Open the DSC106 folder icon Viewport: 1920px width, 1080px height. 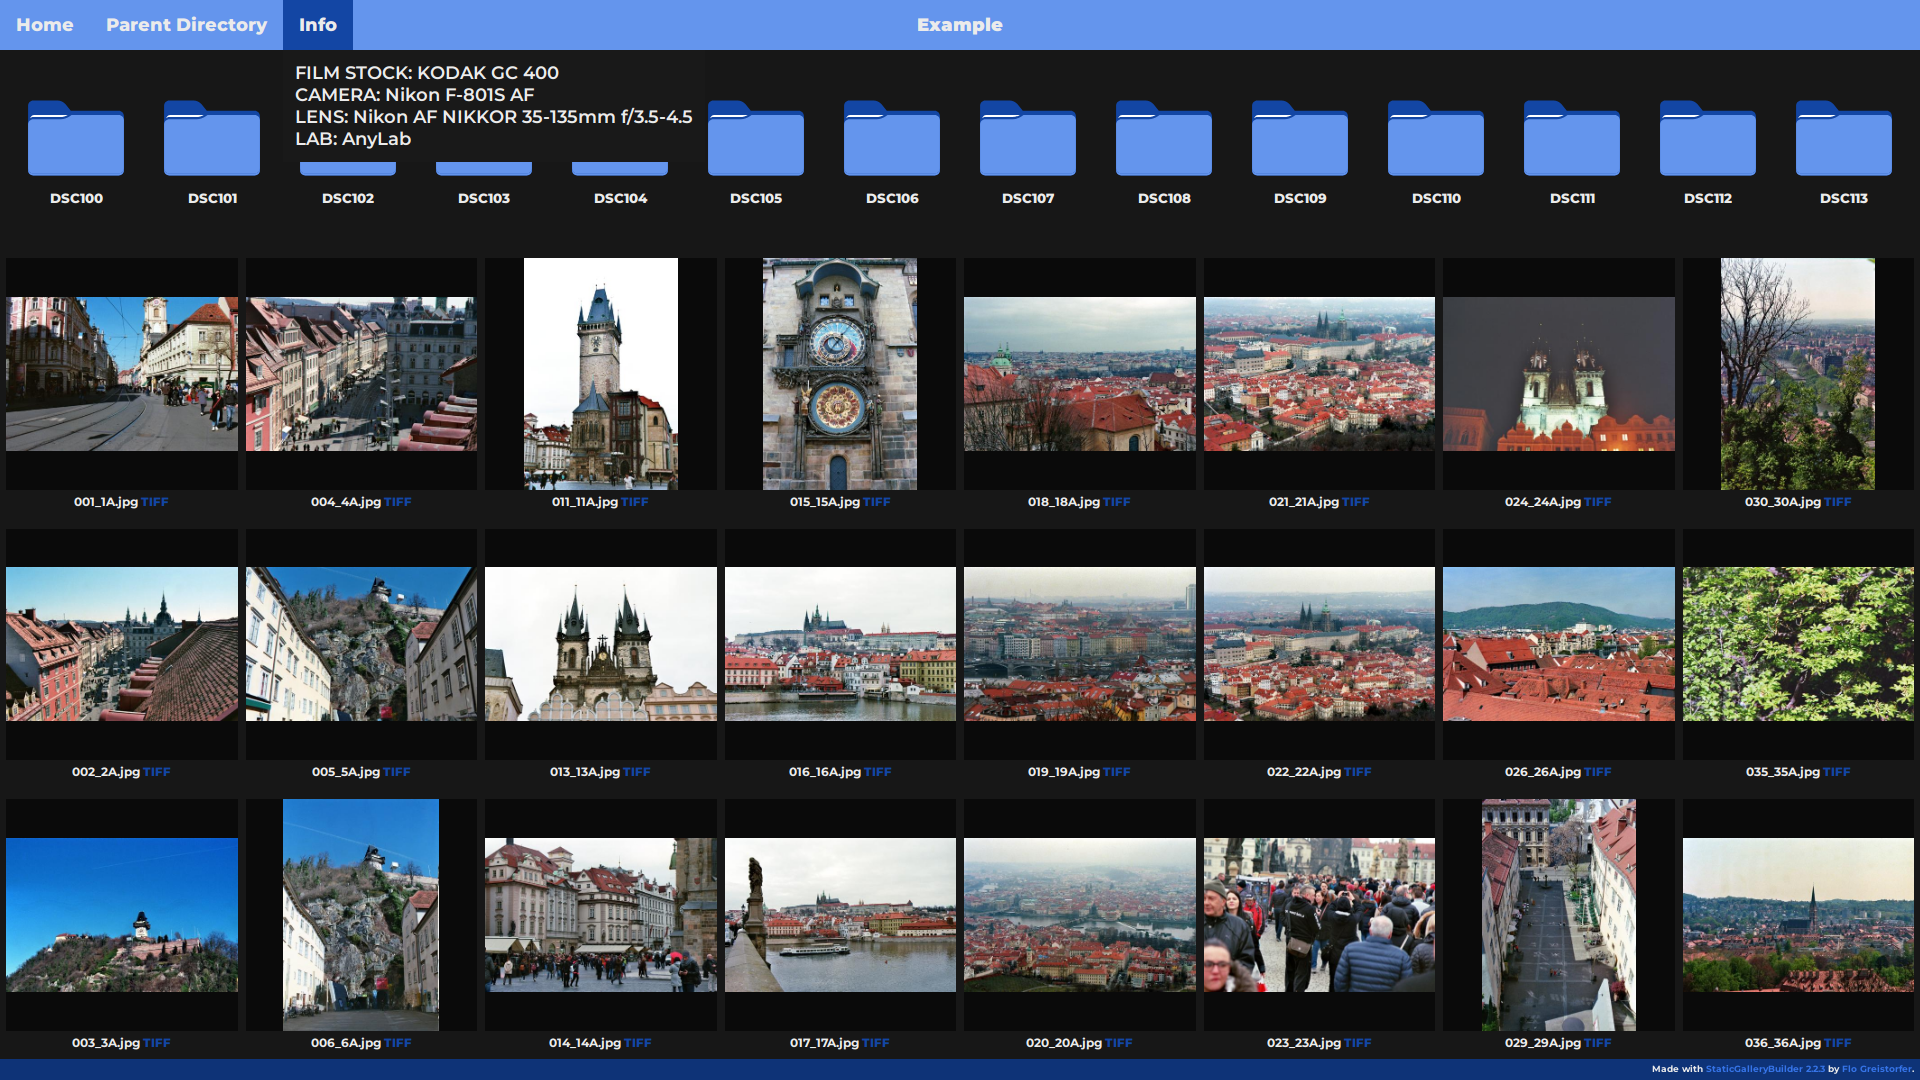(892, 140)
